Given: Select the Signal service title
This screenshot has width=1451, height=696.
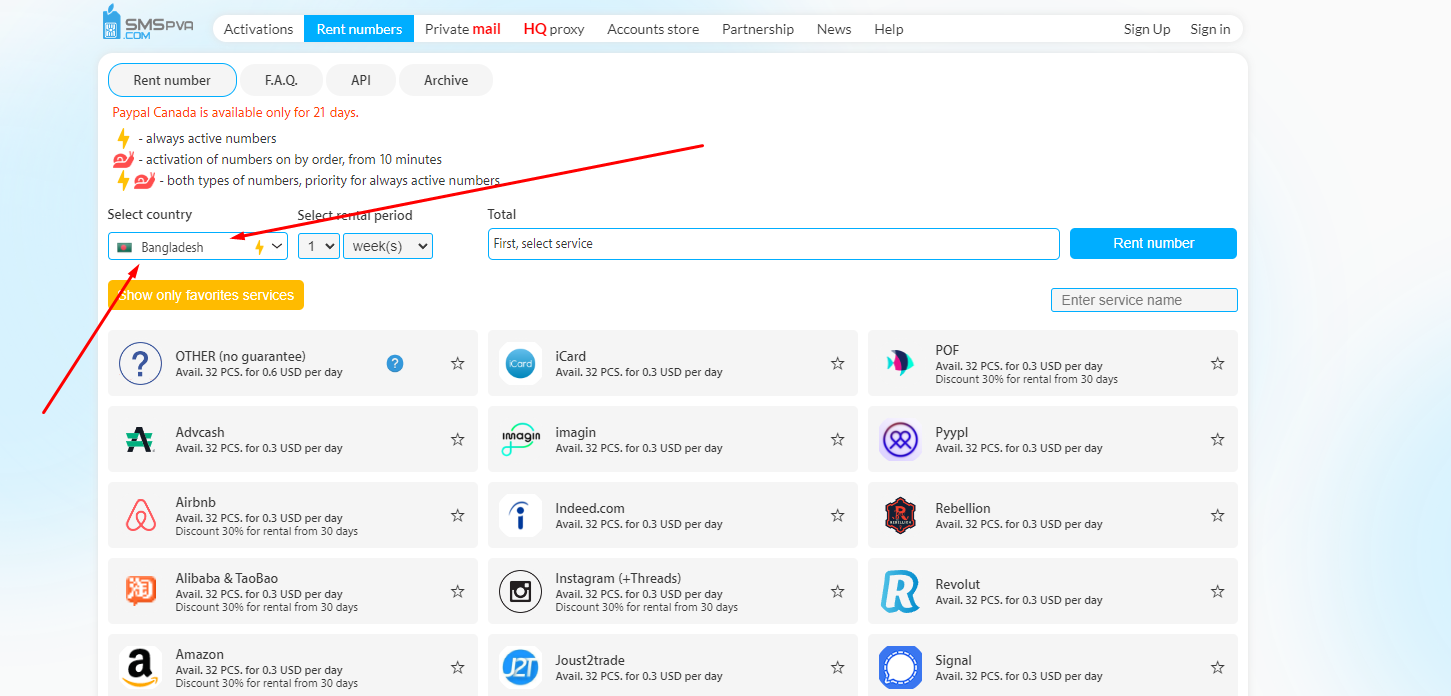Looking at the screenshot, I should click(954, 660).
